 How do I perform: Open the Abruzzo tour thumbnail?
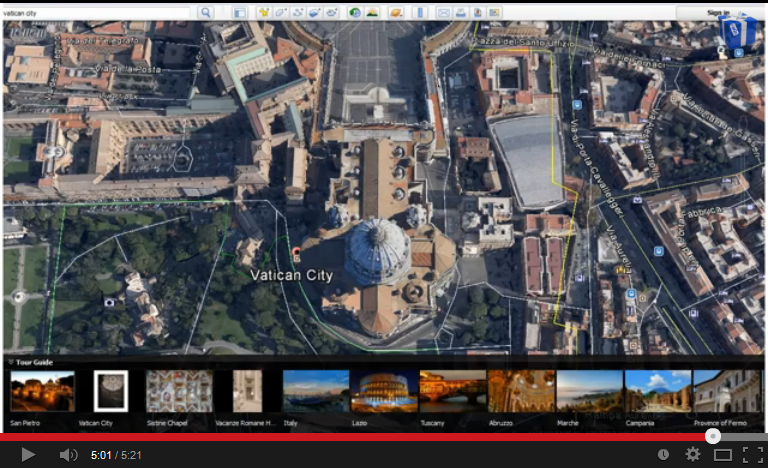[x=521, y=391]
